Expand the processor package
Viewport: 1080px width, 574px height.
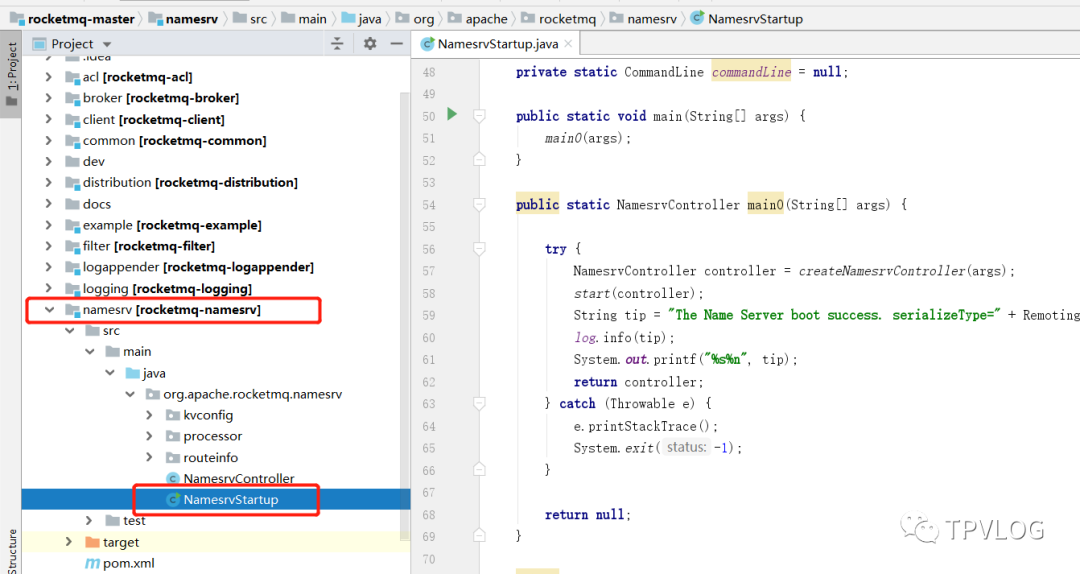[x=149, y=436]
